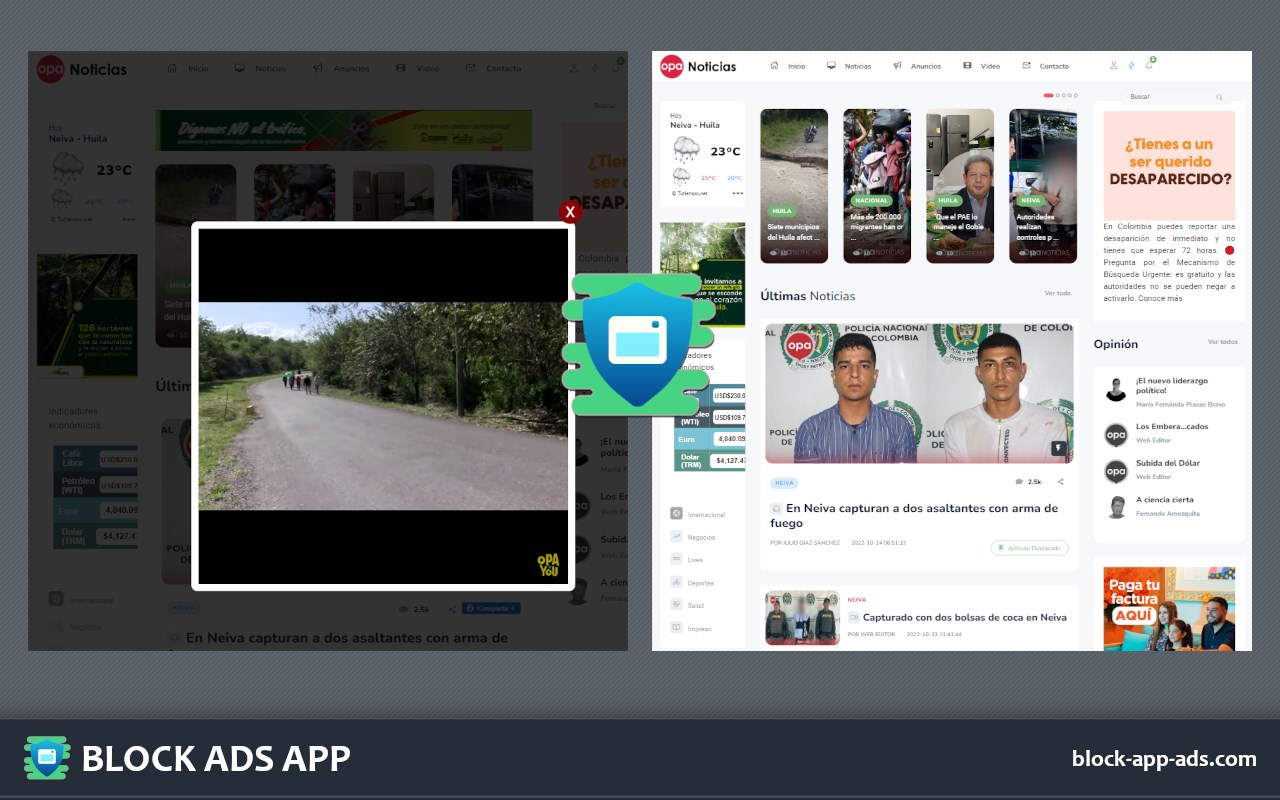Click the Contacto envelope icon on clean page
Screen dimensions: 1280x800
(1026, 66)
